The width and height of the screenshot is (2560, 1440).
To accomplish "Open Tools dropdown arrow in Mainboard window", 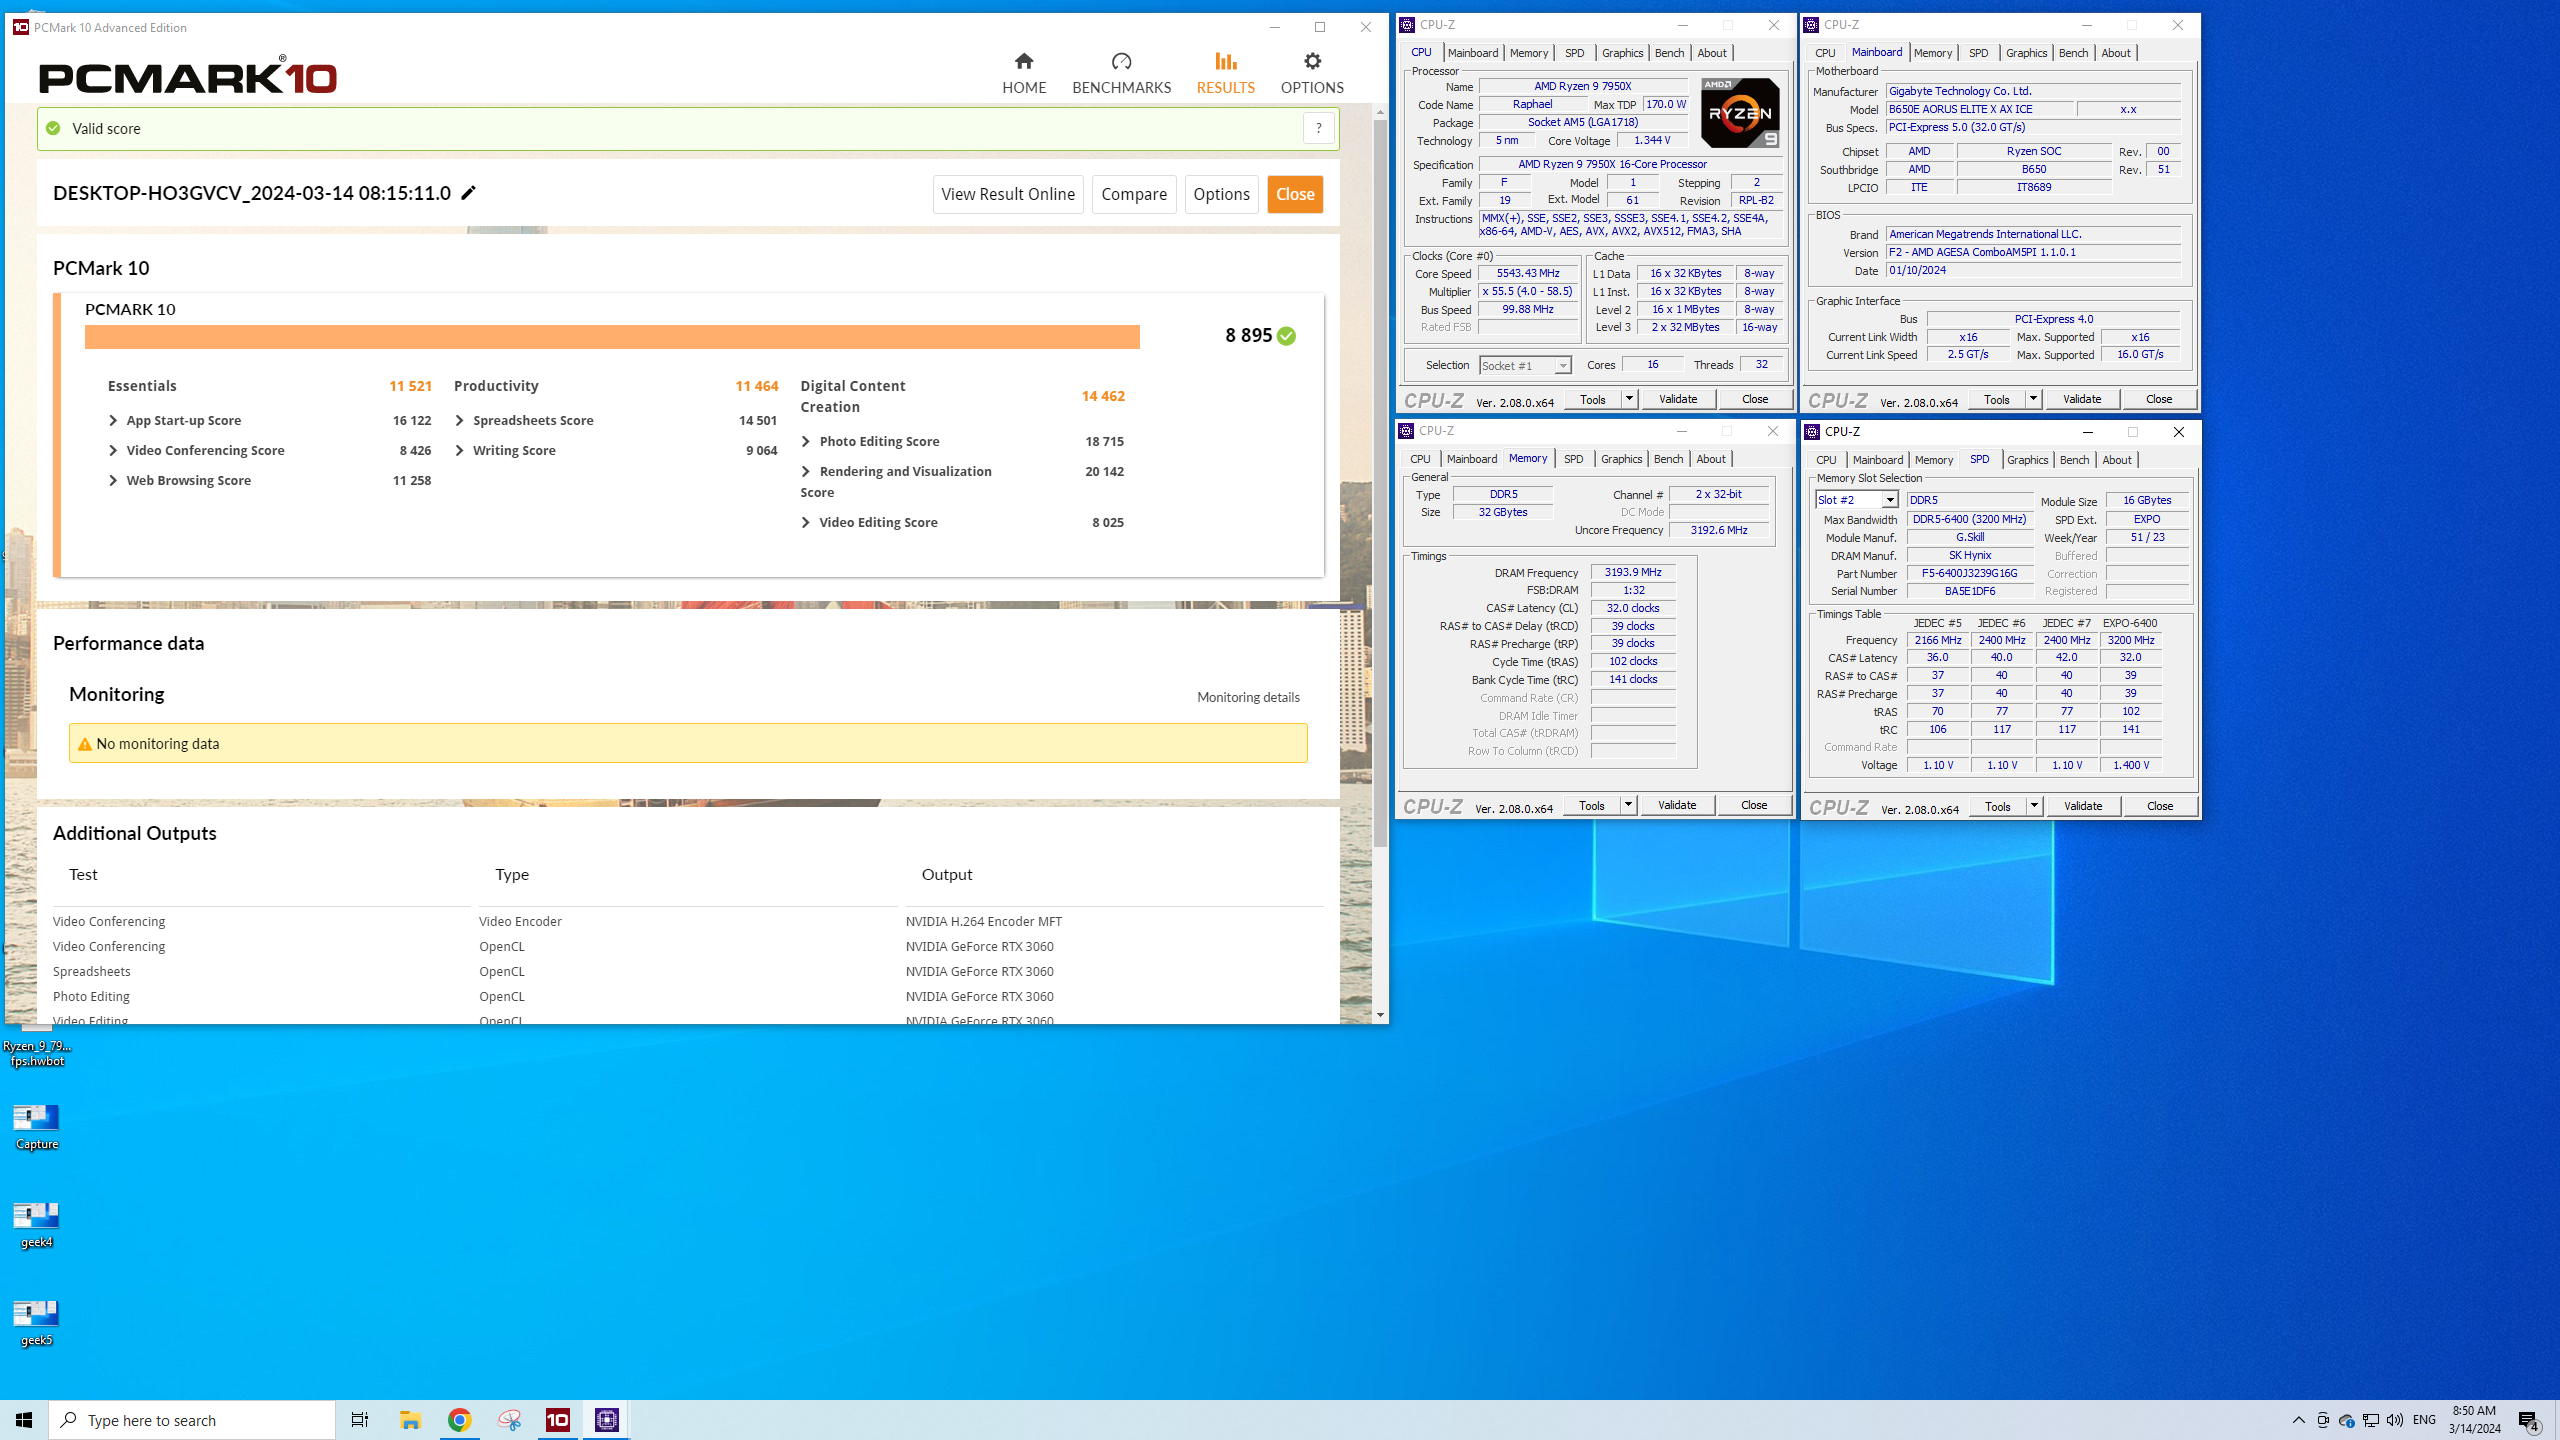I will coord(2033,399).
